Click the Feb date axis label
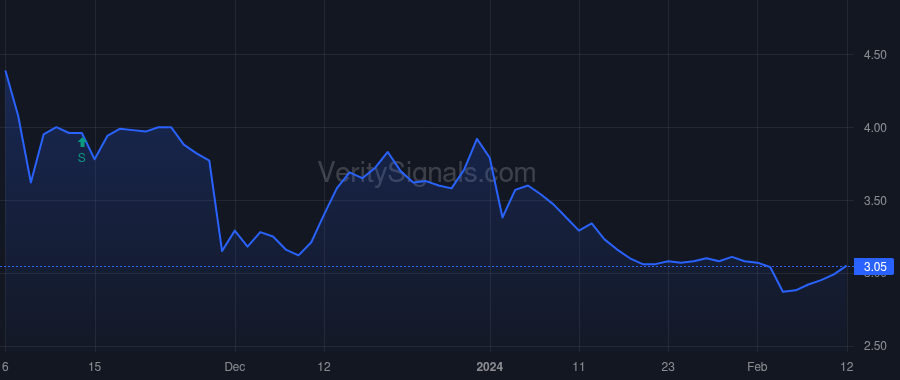900x380 pixels. point(758,367)
